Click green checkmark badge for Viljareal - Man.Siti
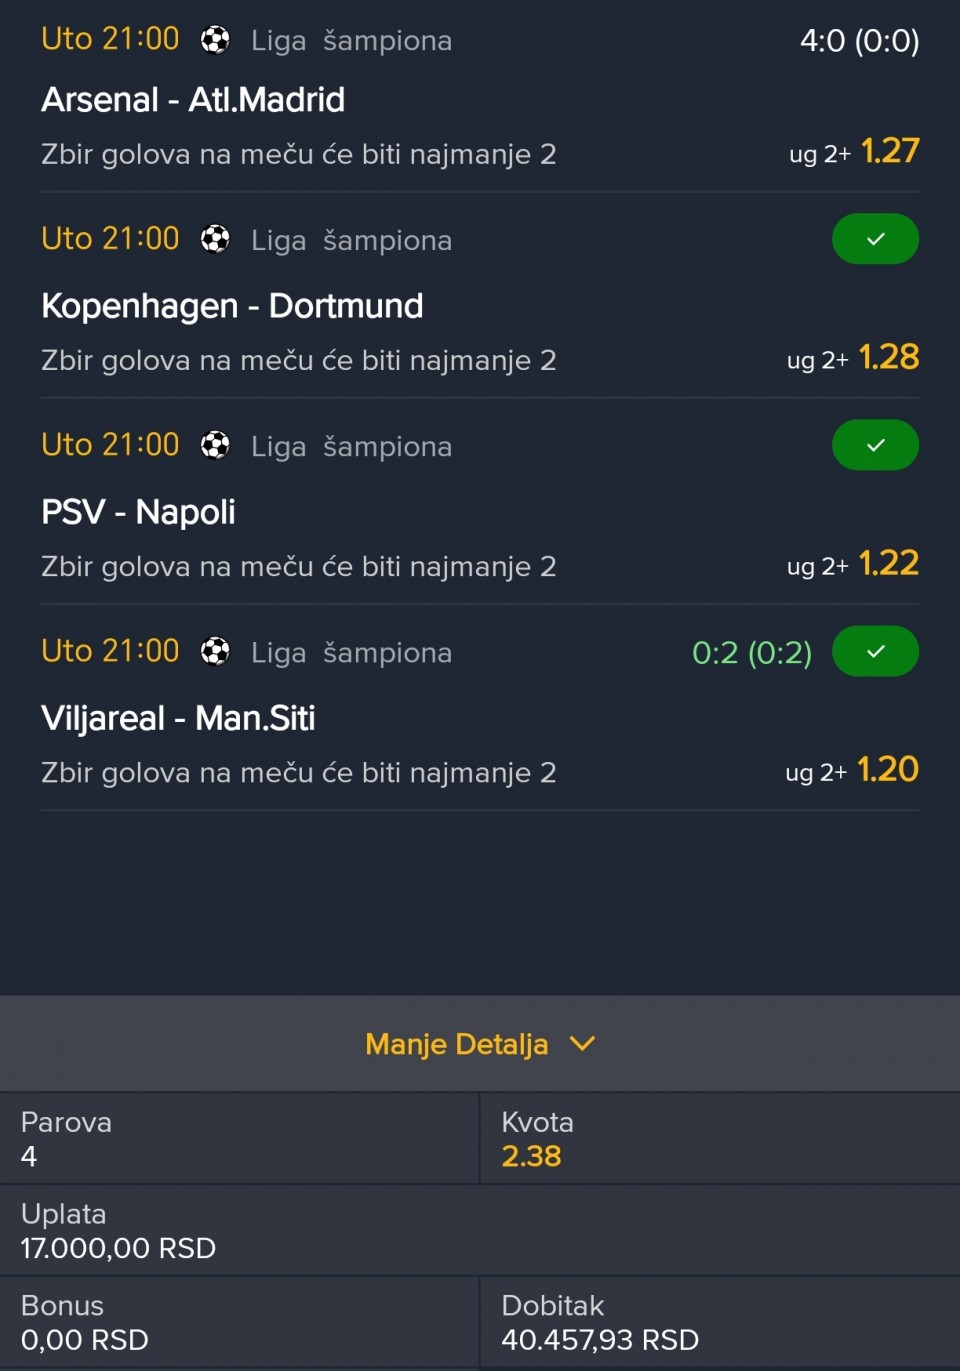 click(875, 651)
